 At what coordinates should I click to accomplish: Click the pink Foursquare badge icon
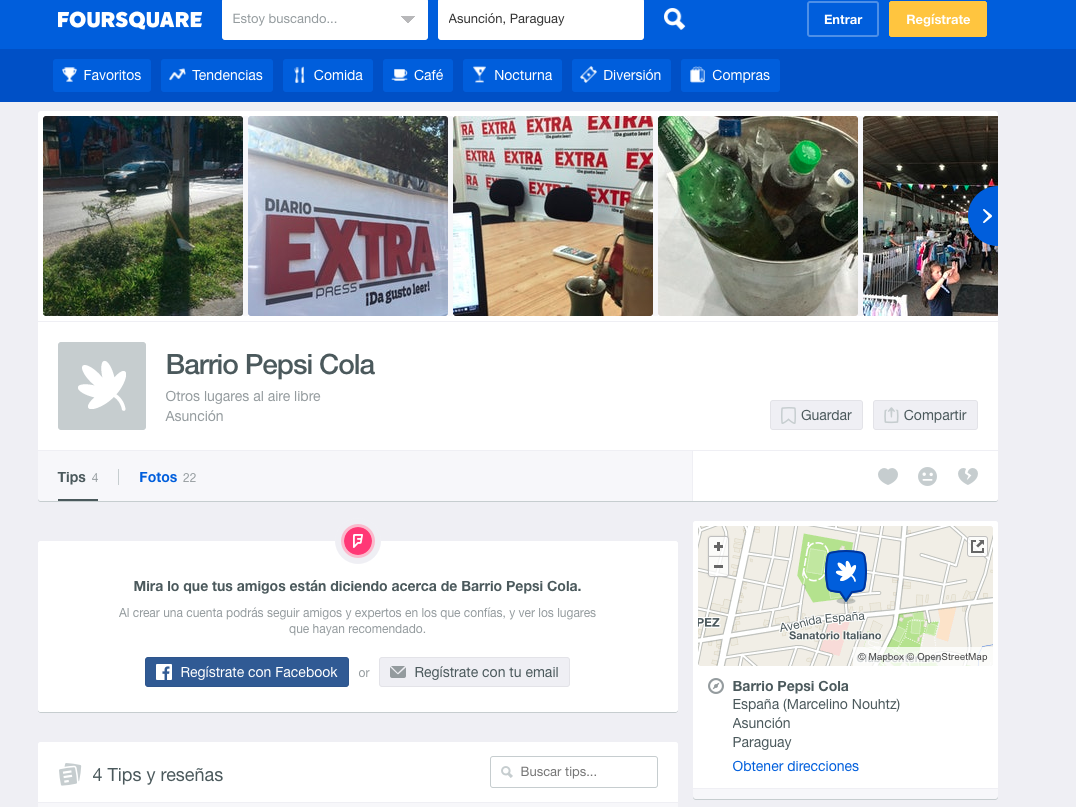[x=358, y=541]
